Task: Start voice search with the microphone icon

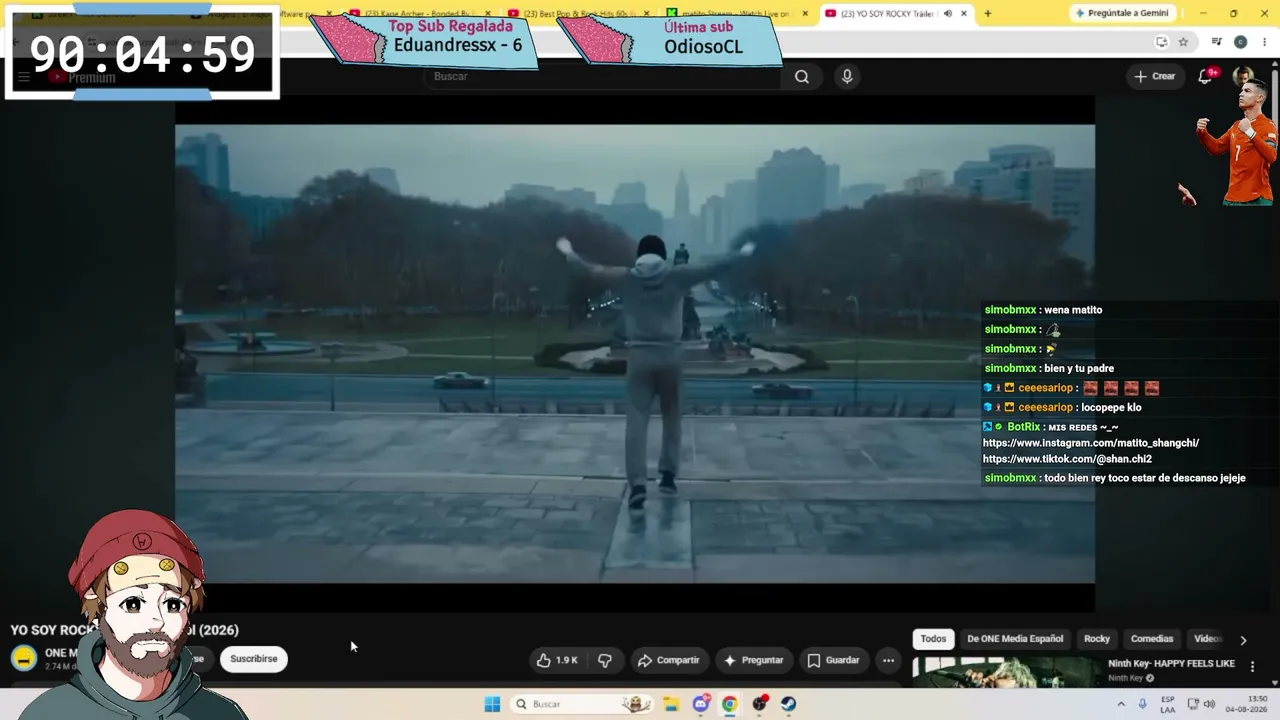Action: [x=847, y=77]
